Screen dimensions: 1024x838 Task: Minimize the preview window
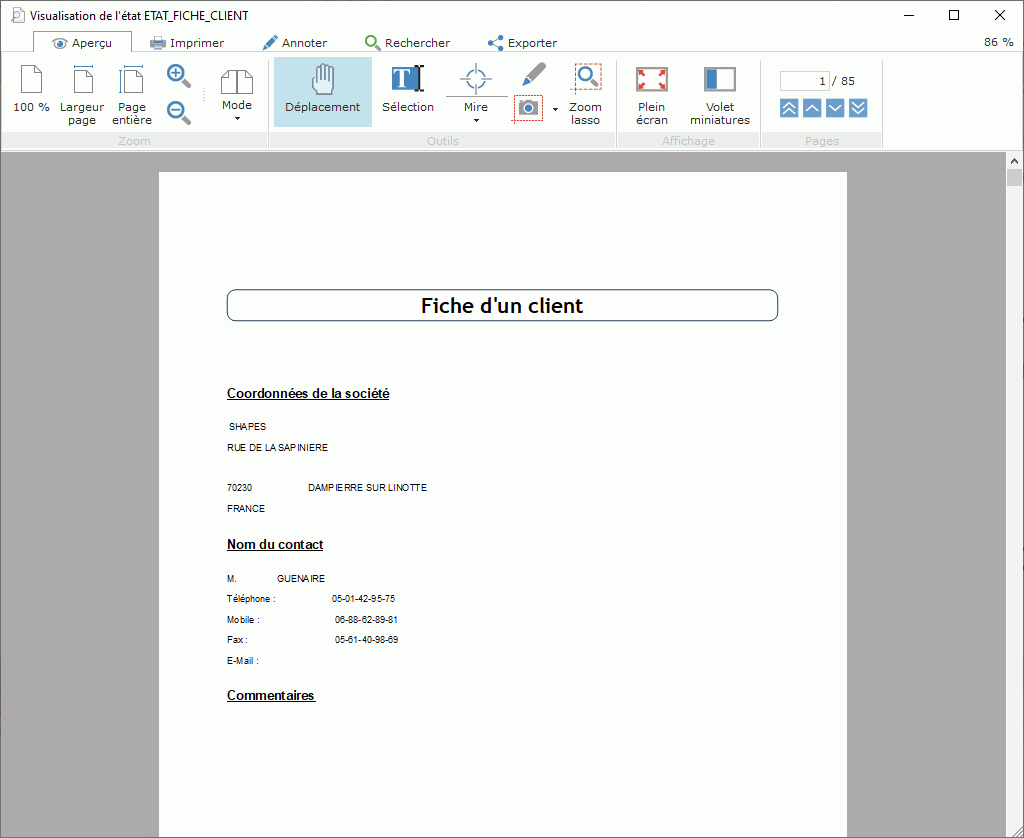tap(908, 15)
